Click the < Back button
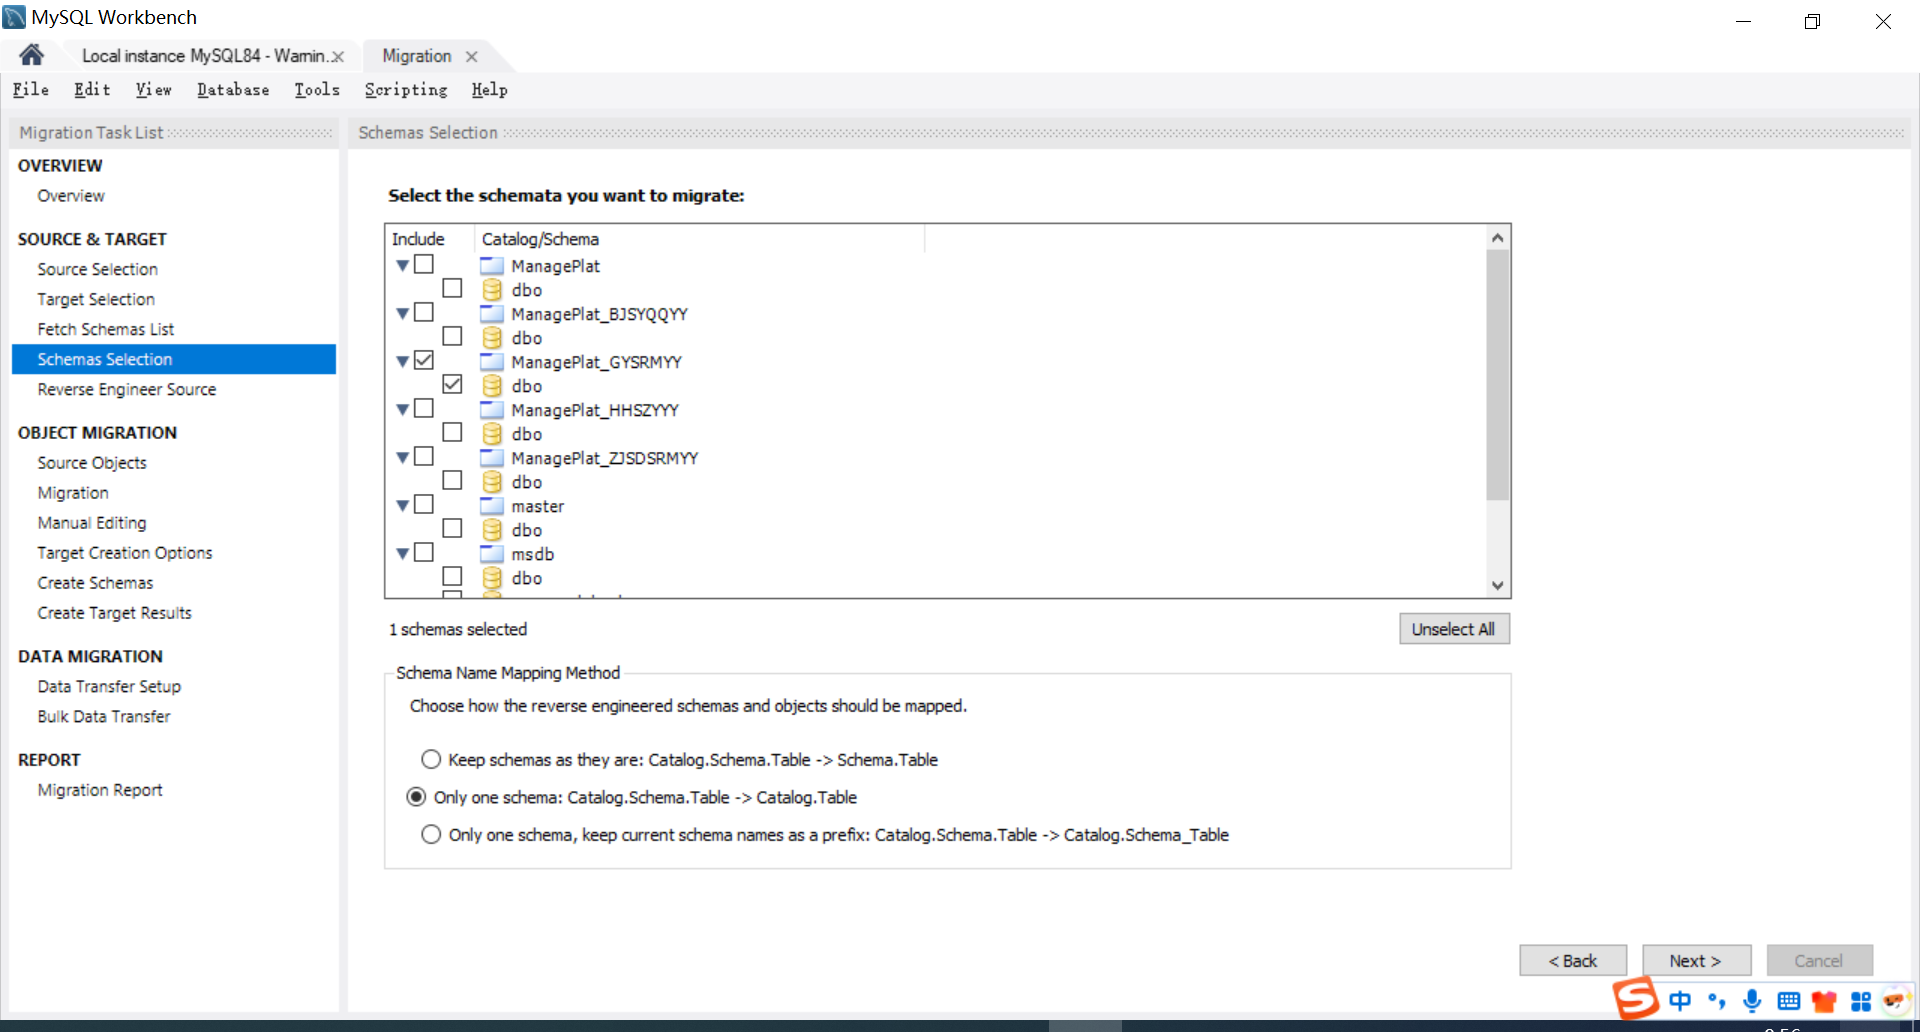The height and width of the screenshot is (1032, 1920). (x=1573, y=960)
